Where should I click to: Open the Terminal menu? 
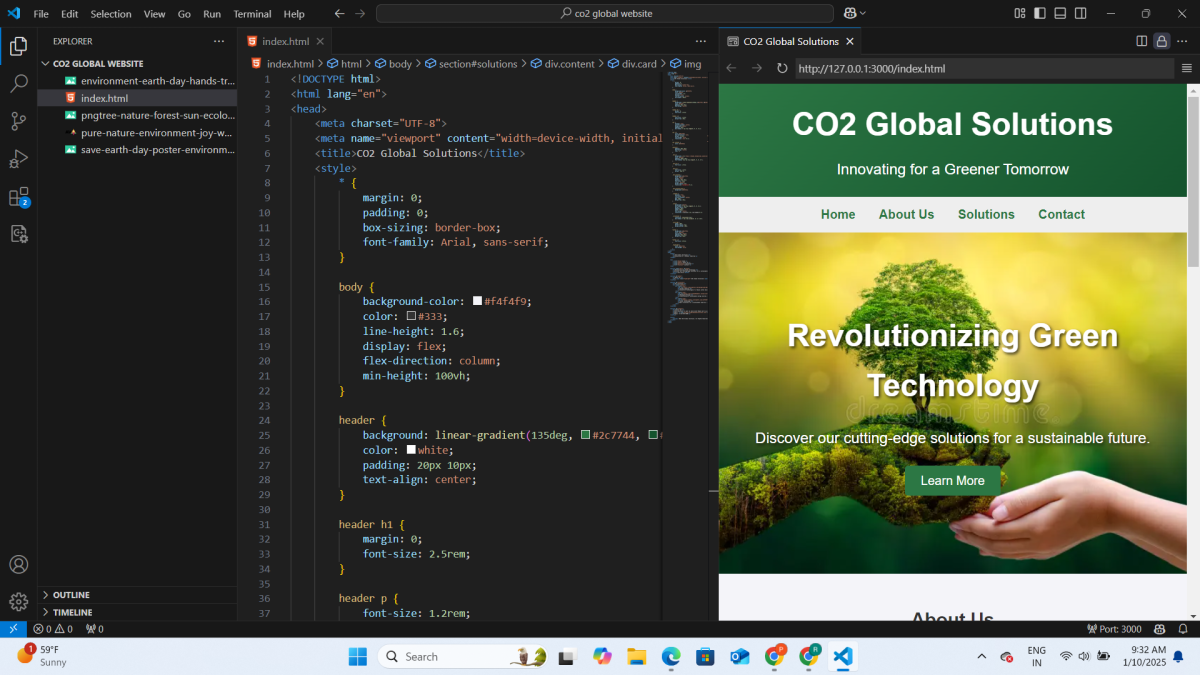click(x=252, y=14)
